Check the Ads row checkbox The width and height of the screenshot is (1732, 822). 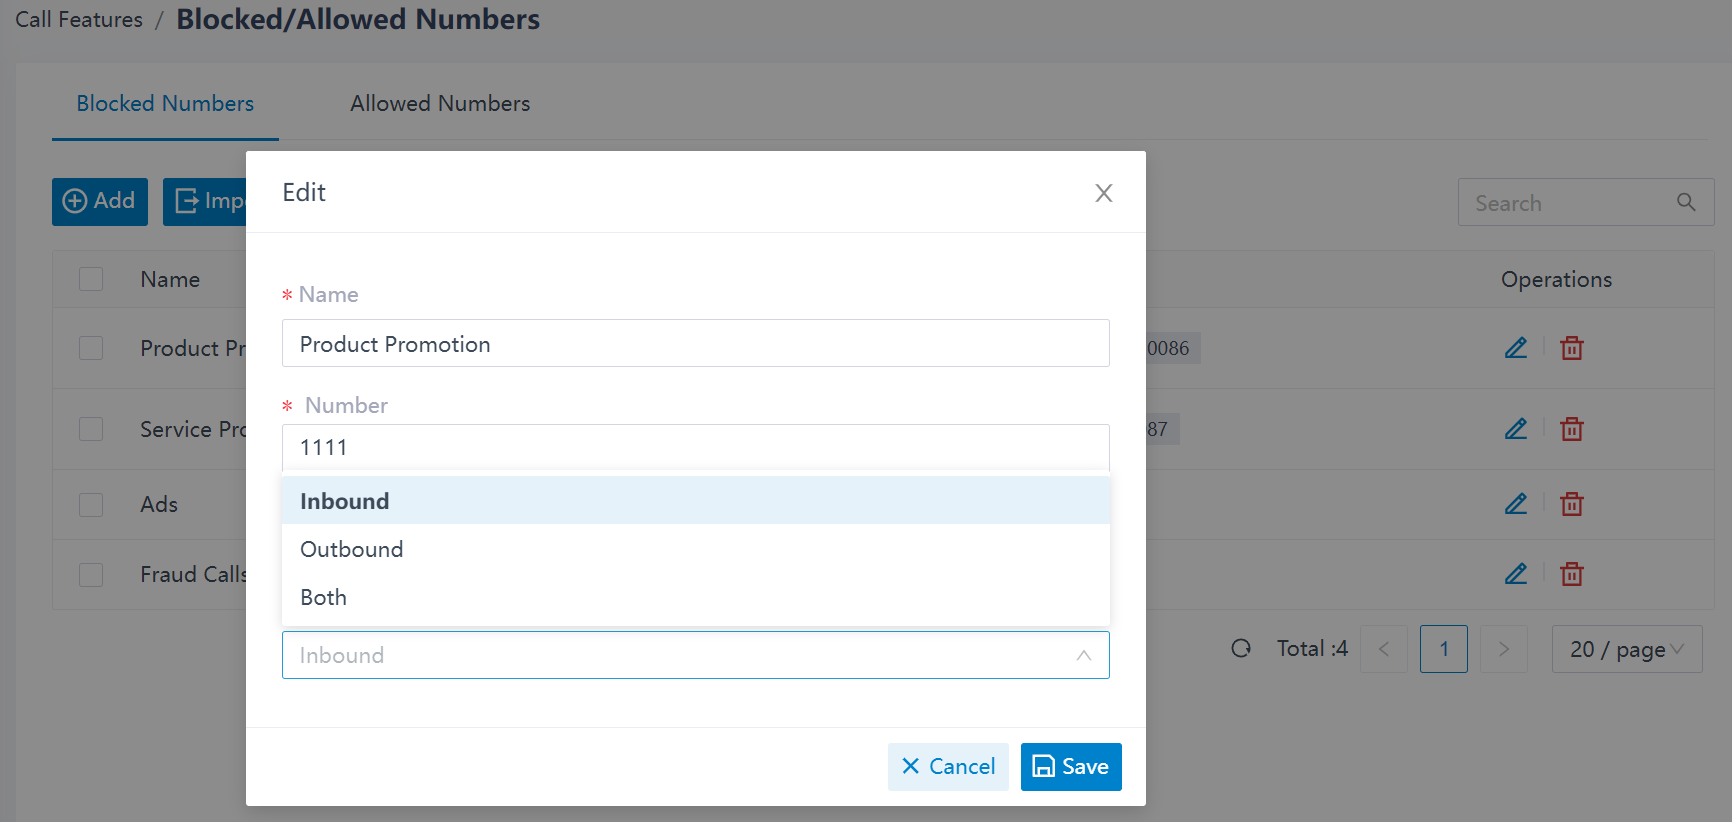(x=91, y=504)
